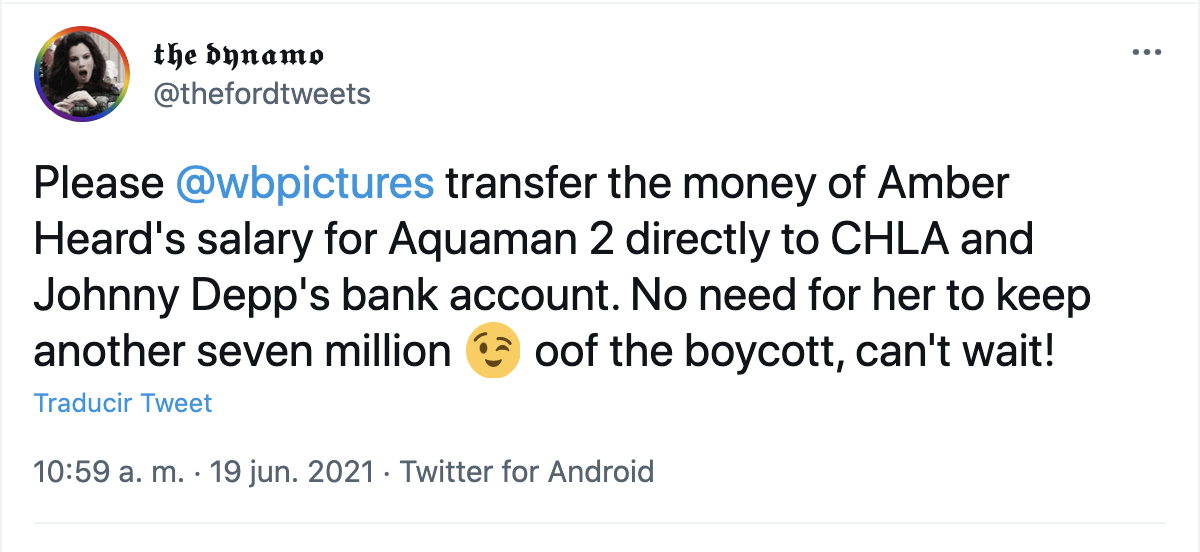Click the 10:59 a. m. timestamp

(109, 471)
